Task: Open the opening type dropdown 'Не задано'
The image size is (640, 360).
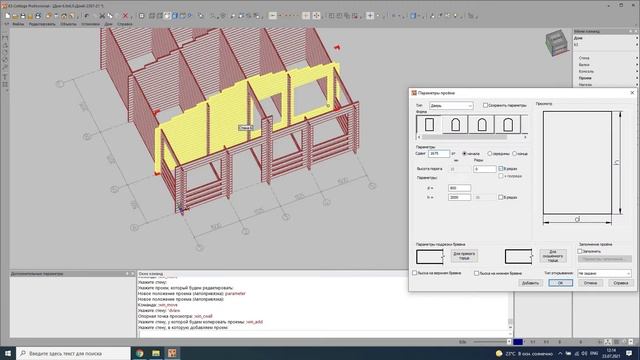Action: (x=604, y=273)
